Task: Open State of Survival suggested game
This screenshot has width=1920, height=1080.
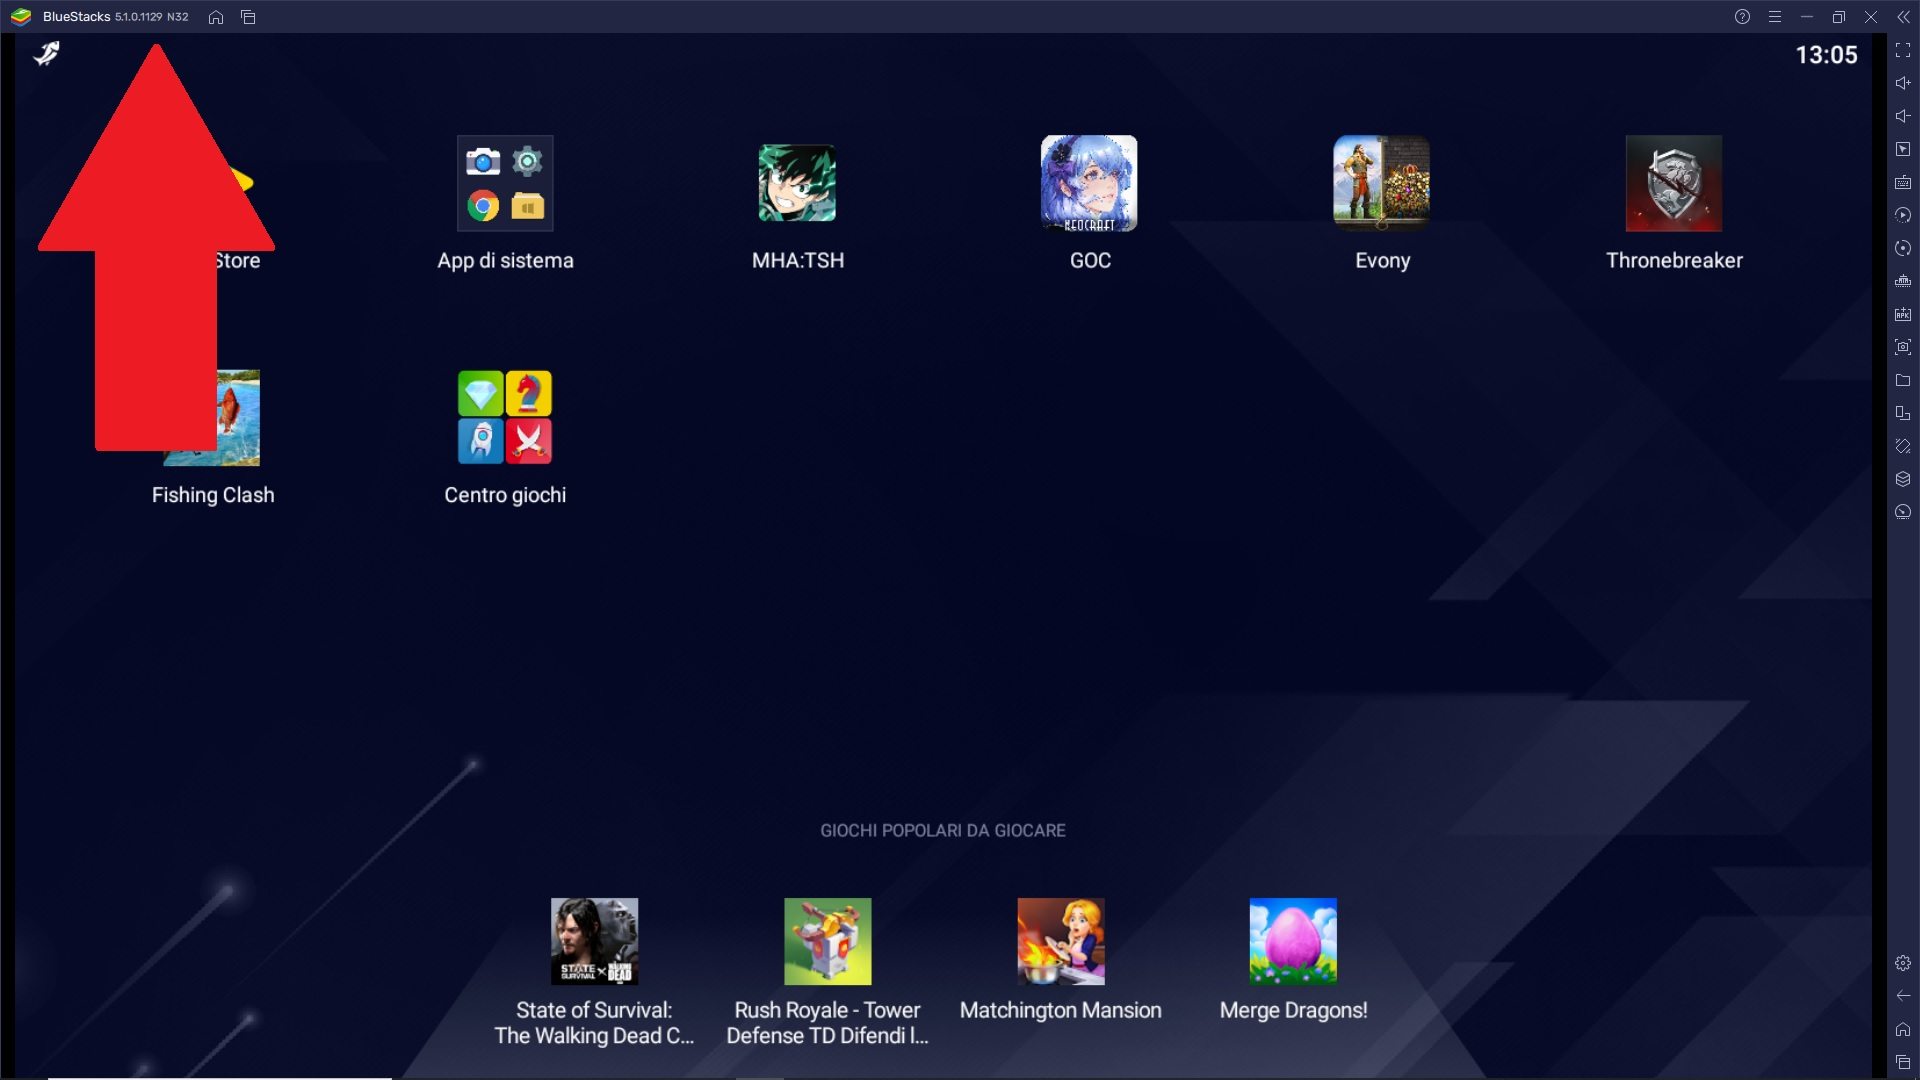Action: coord(594,941)
